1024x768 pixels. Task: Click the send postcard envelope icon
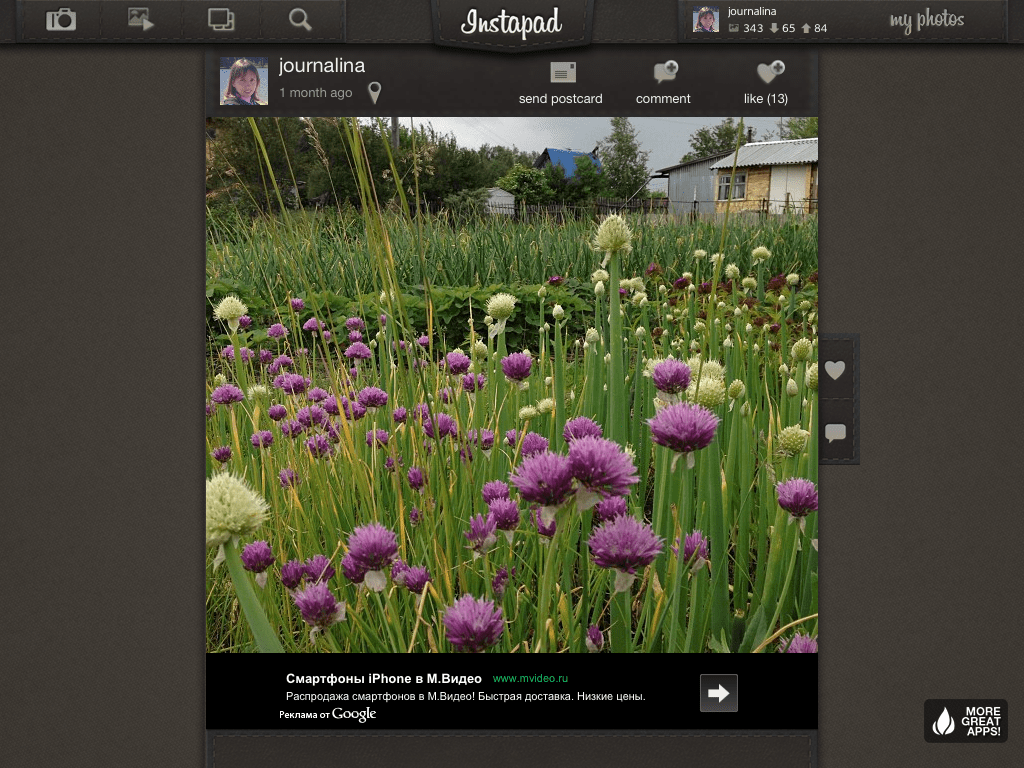tap(562, 73)
